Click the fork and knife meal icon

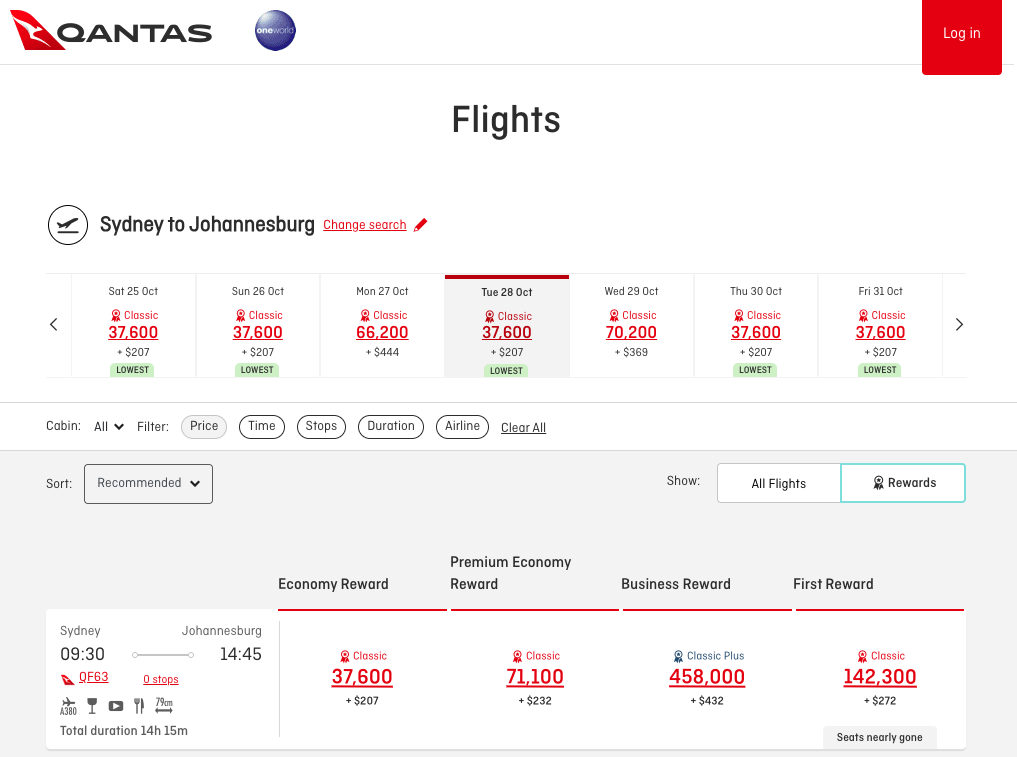pyautogui.click(x=139, y=706)
